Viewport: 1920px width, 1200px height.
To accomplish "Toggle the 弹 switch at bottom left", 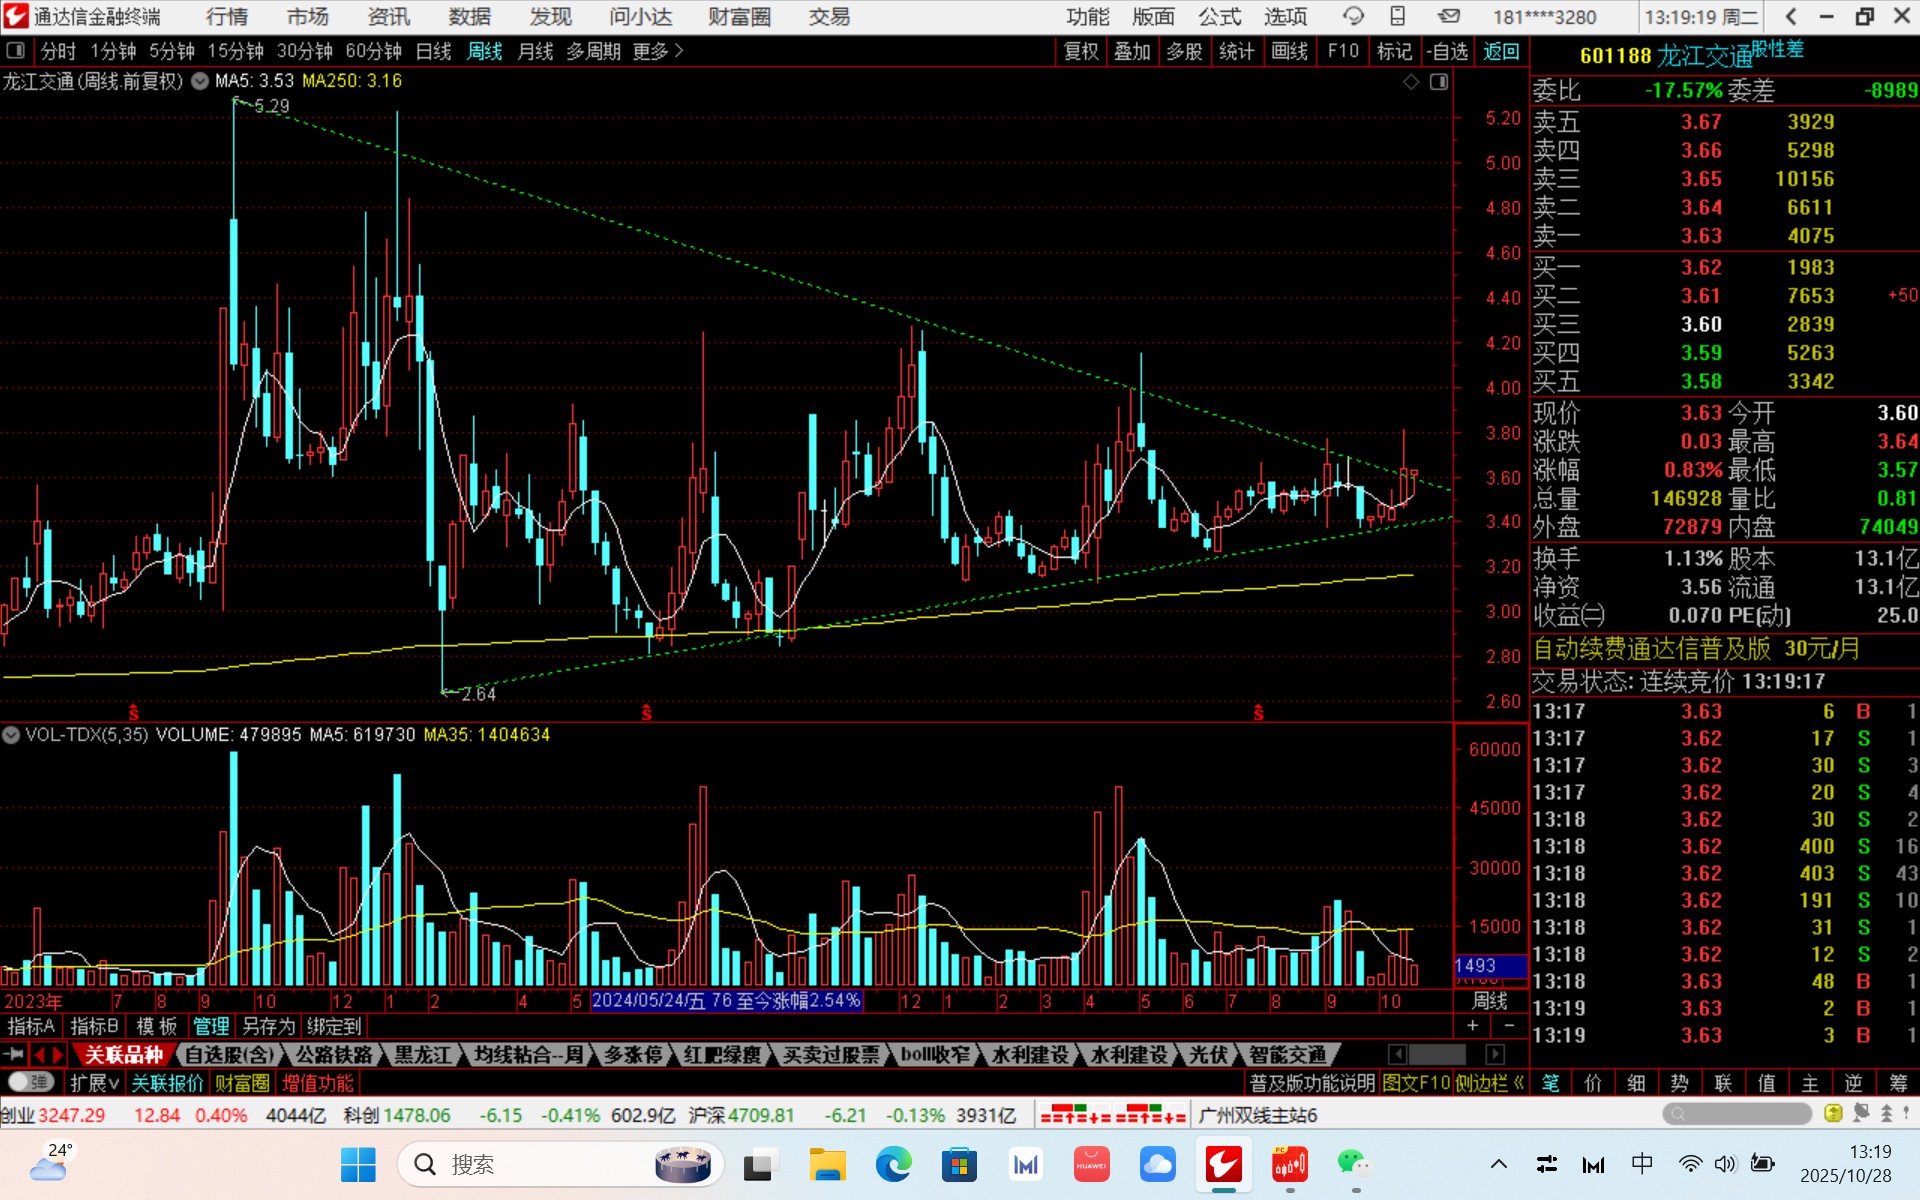I will tap(30, 1082).
